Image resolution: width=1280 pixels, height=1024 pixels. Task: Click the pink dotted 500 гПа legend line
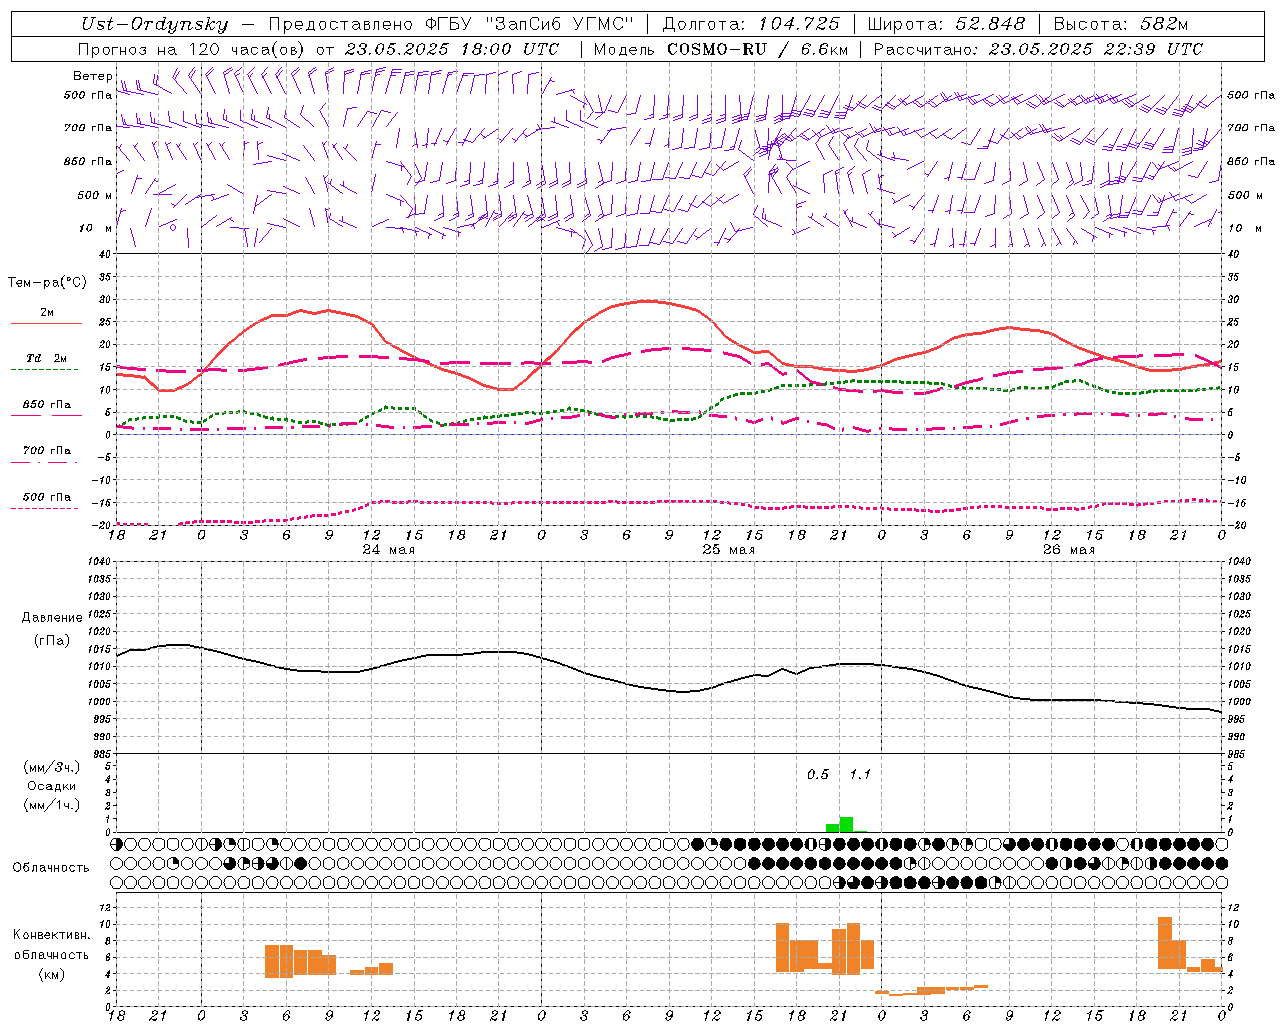coord(45,508)
